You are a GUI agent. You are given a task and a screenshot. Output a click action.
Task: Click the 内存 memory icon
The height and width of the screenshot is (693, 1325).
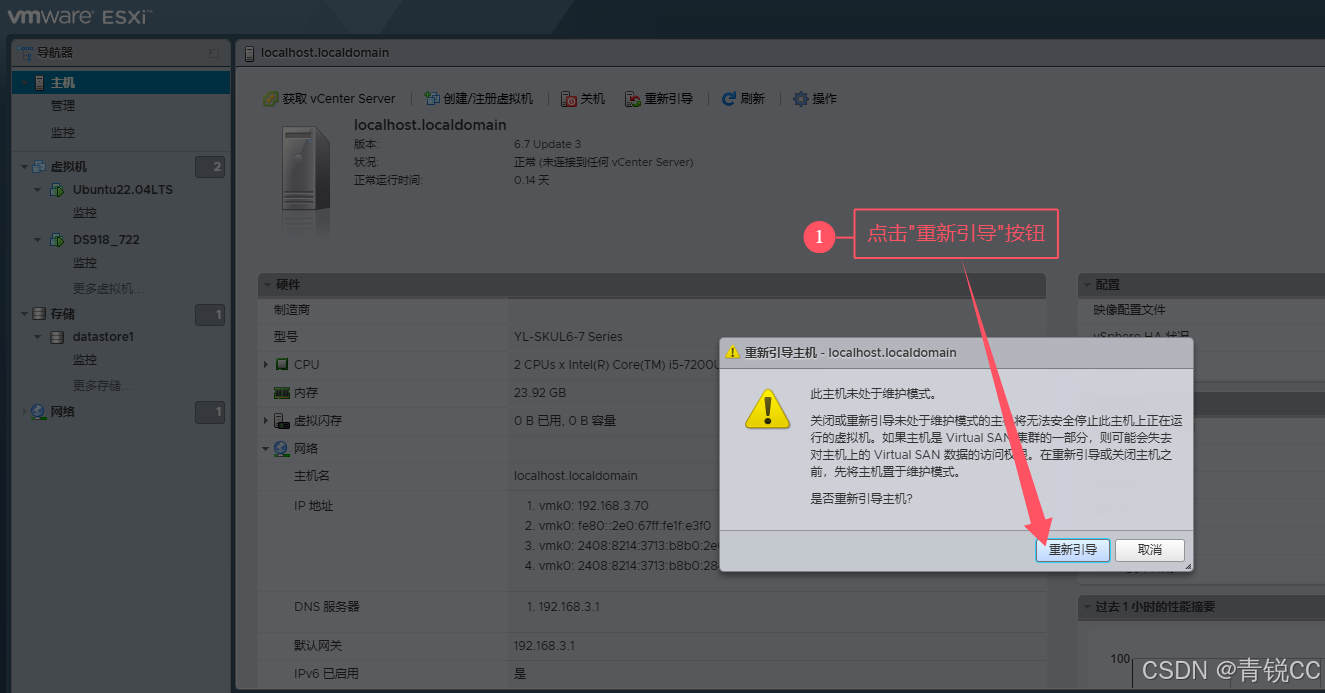pyautogui.click(x=282, y=393)
